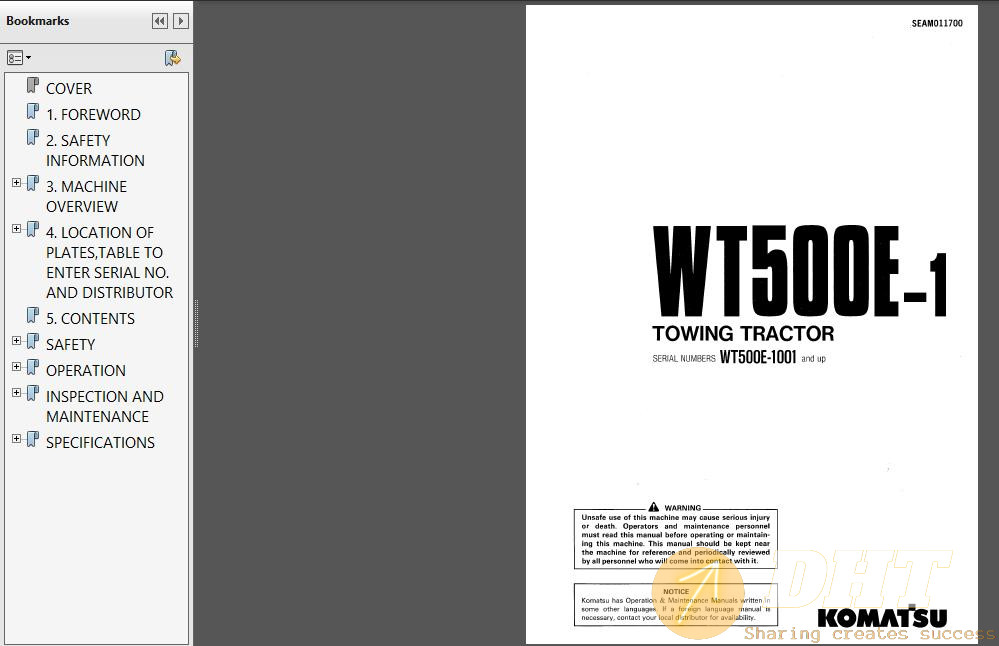Image resolution: width=999 pixels, height=646 pixels.
Task: Go to INSPECTION AND MAINTENANCE section
Action: pyautogui.click(x=104, y=406)
